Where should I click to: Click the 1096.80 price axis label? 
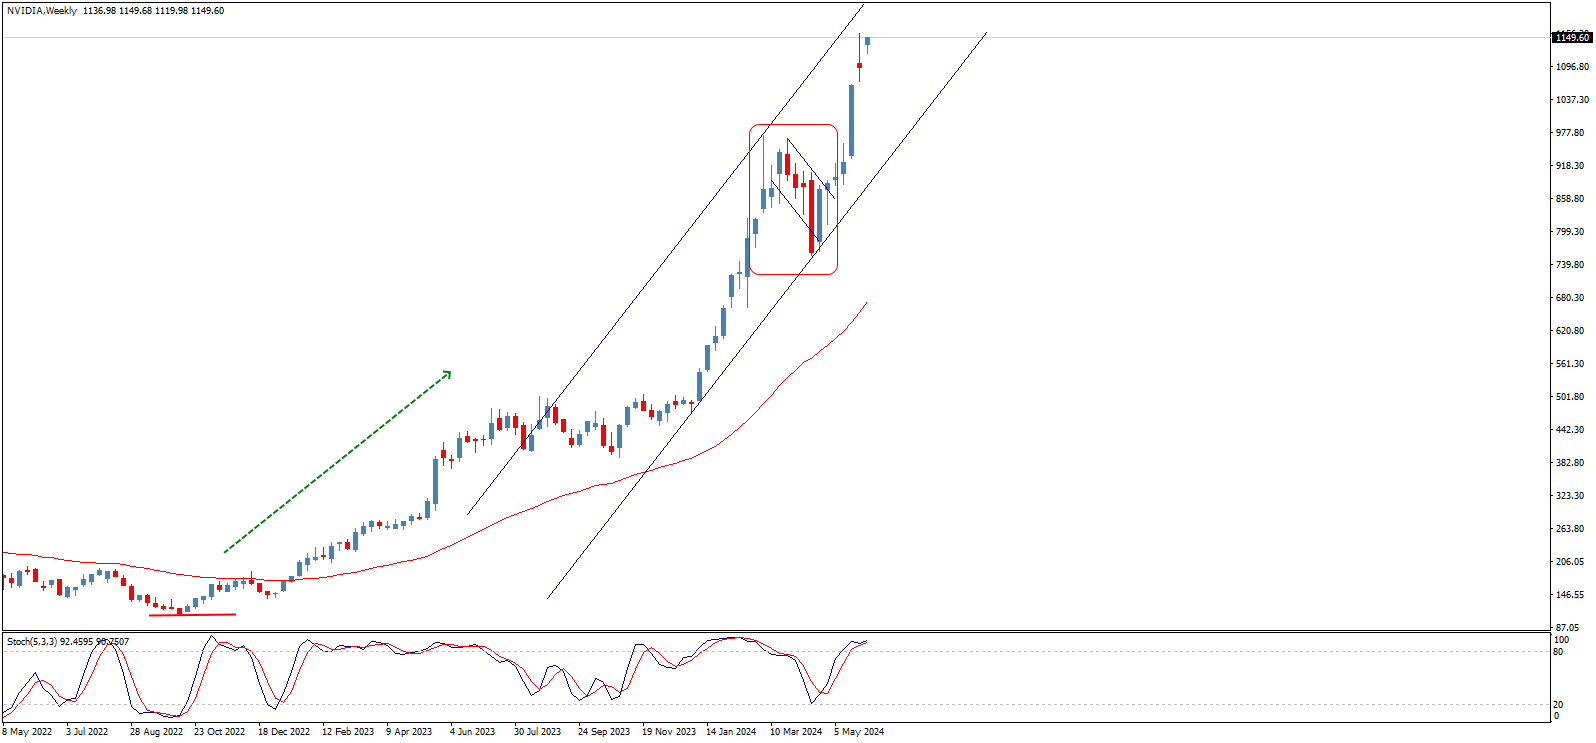pos(1571,67)
